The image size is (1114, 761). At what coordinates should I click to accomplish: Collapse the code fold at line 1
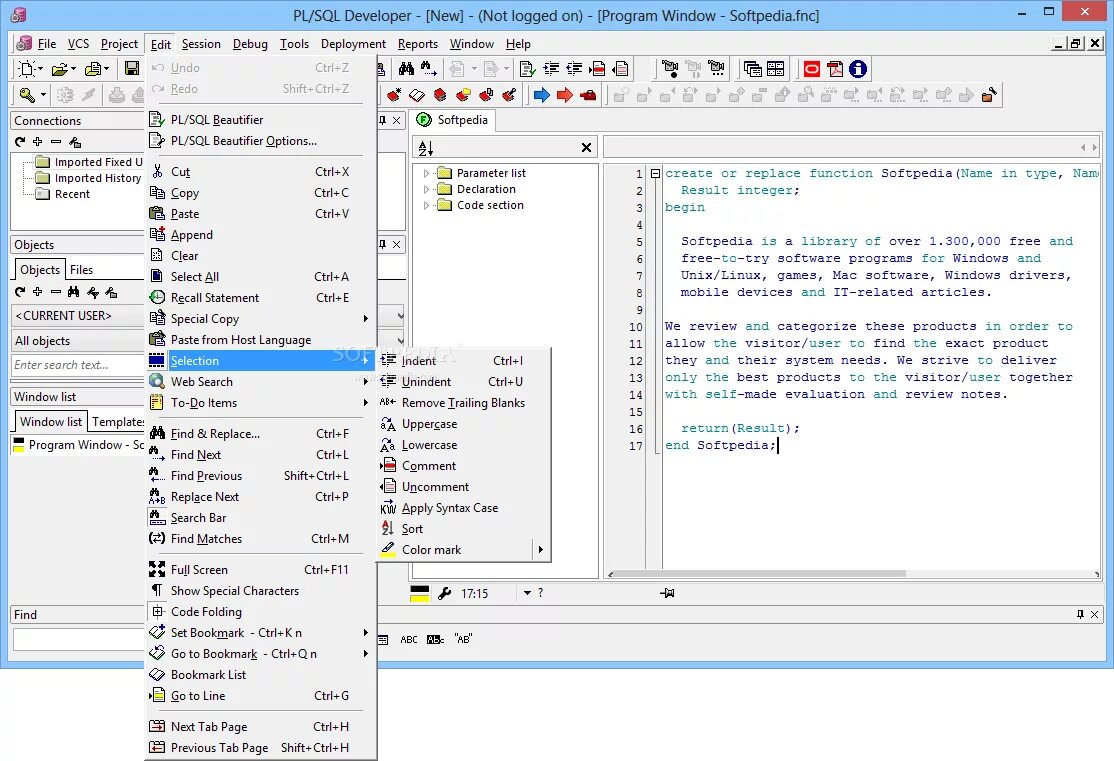[x=655, y=173]
